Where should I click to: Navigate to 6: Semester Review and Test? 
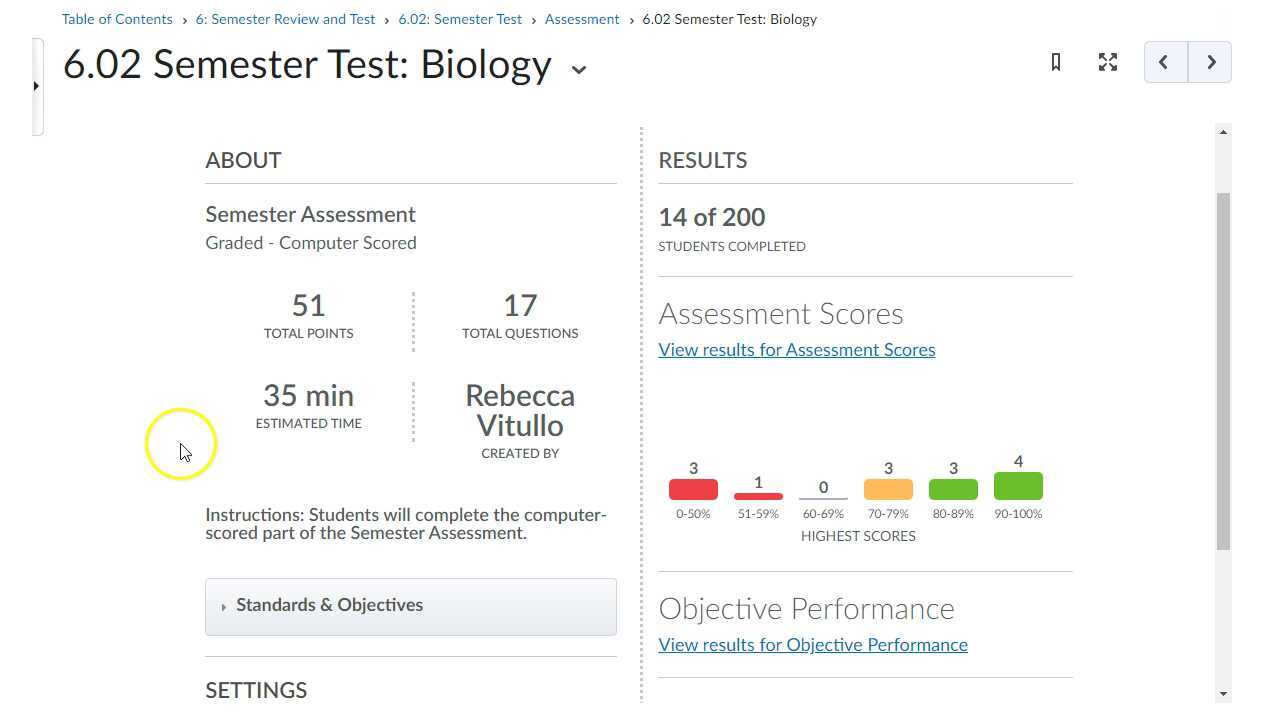[285, 19]
